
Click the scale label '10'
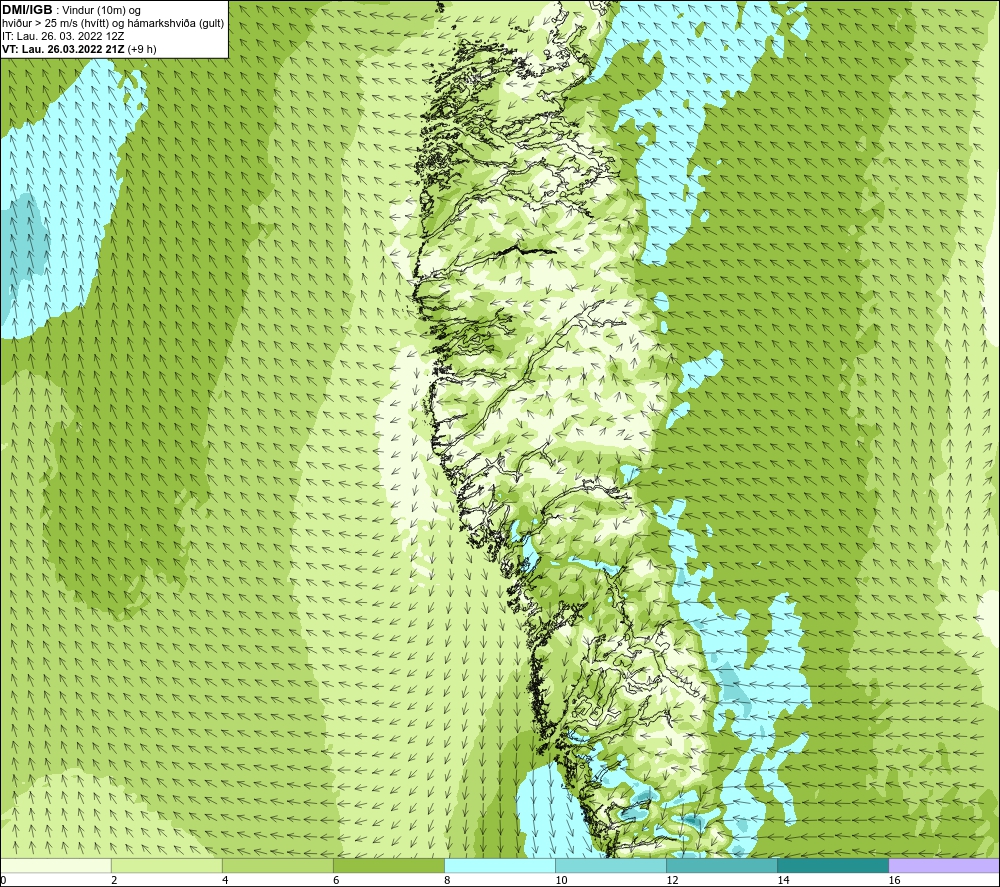[561, 881]
